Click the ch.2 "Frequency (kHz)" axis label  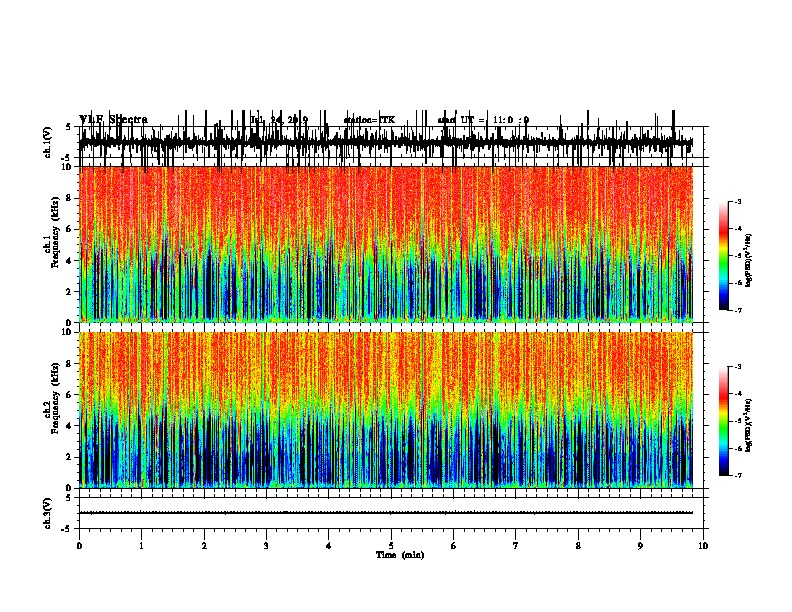pyautogui.click(x=55, y=398)
